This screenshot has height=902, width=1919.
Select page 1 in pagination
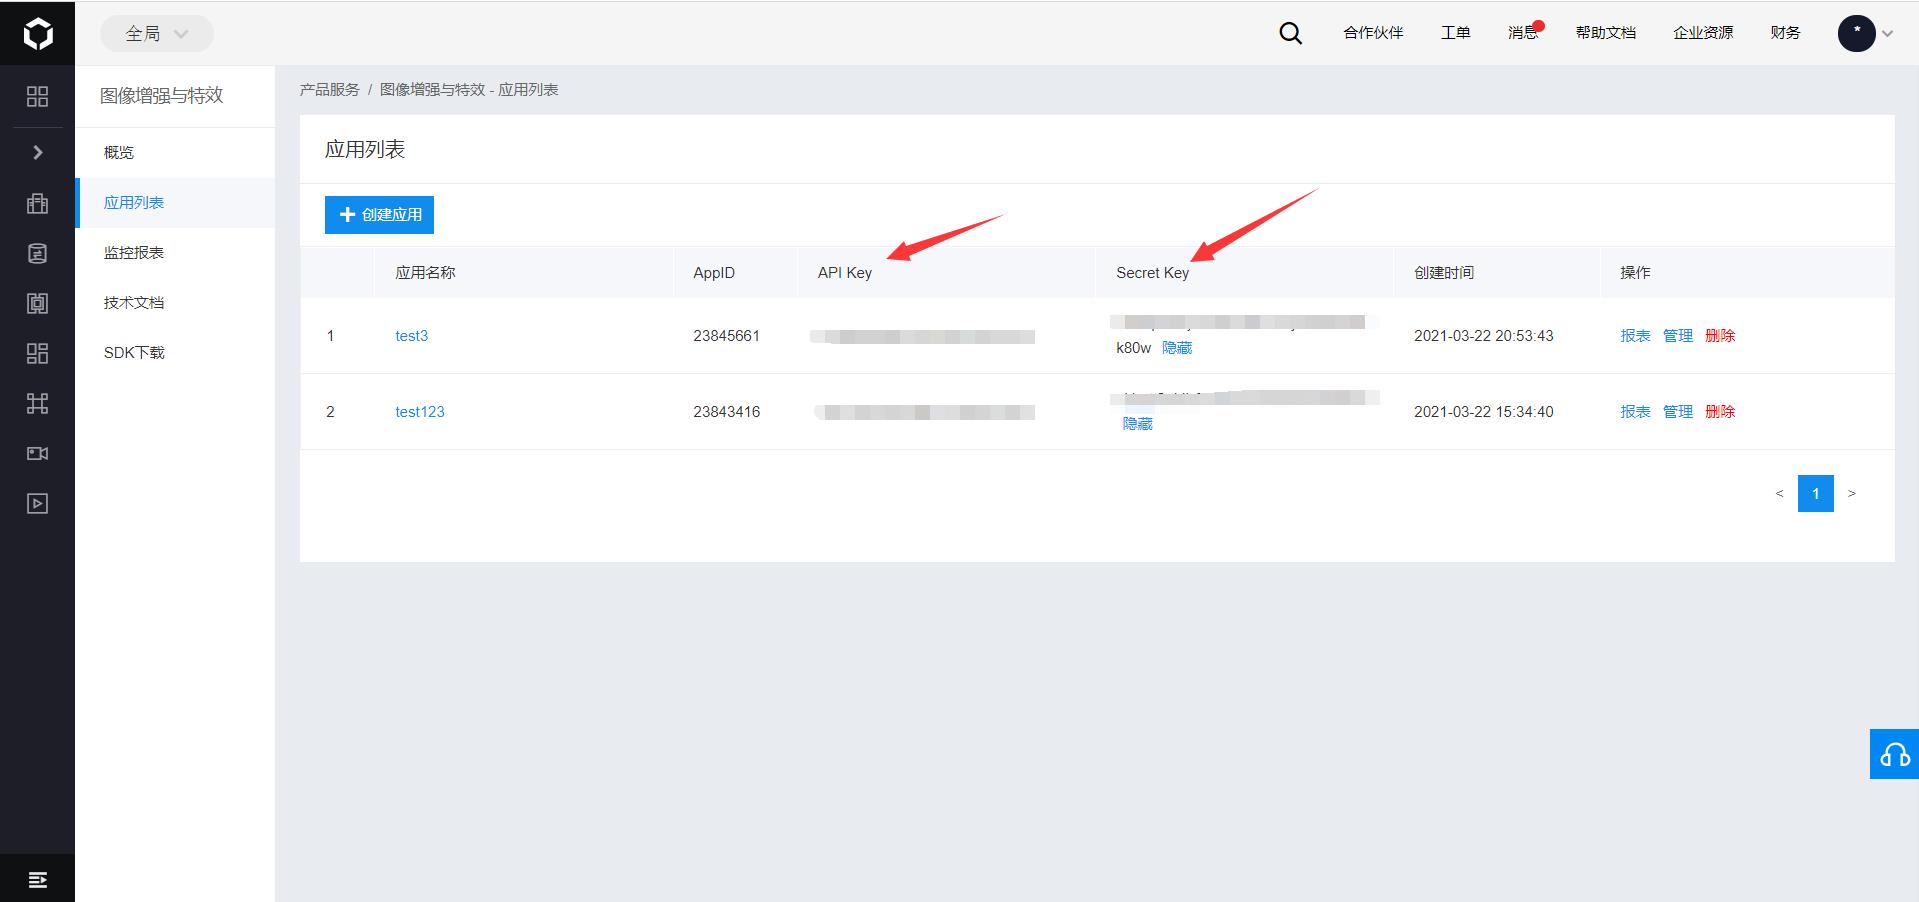[x=1815, y=493]
